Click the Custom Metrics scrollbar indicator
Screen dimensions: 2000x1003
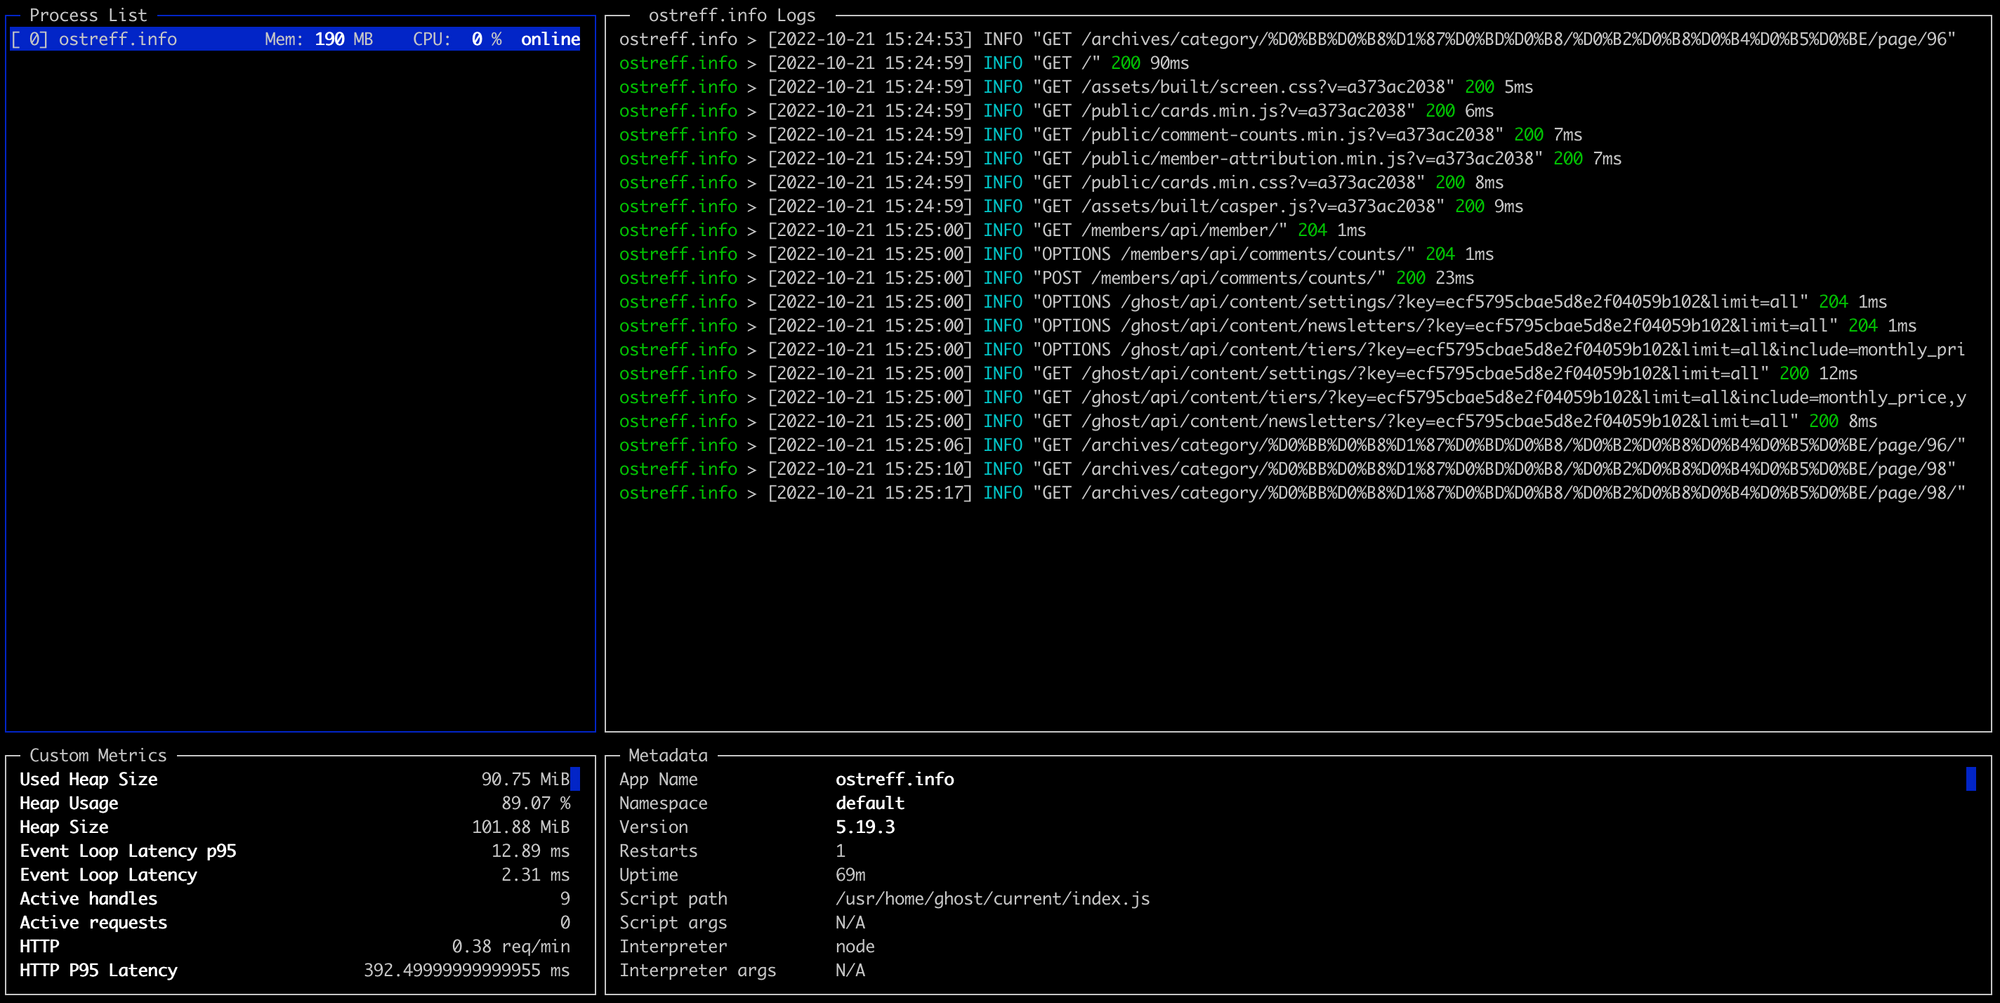[575, 779]
